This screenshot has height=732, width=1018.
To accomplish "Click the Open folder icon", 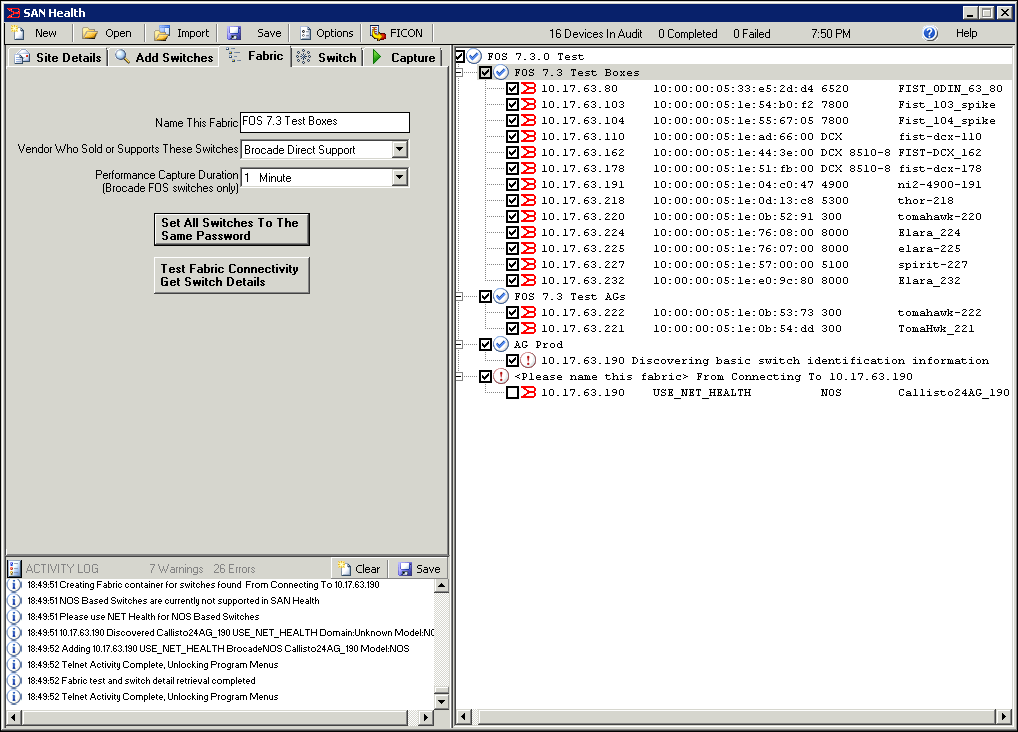I will (x=90, y=33).
